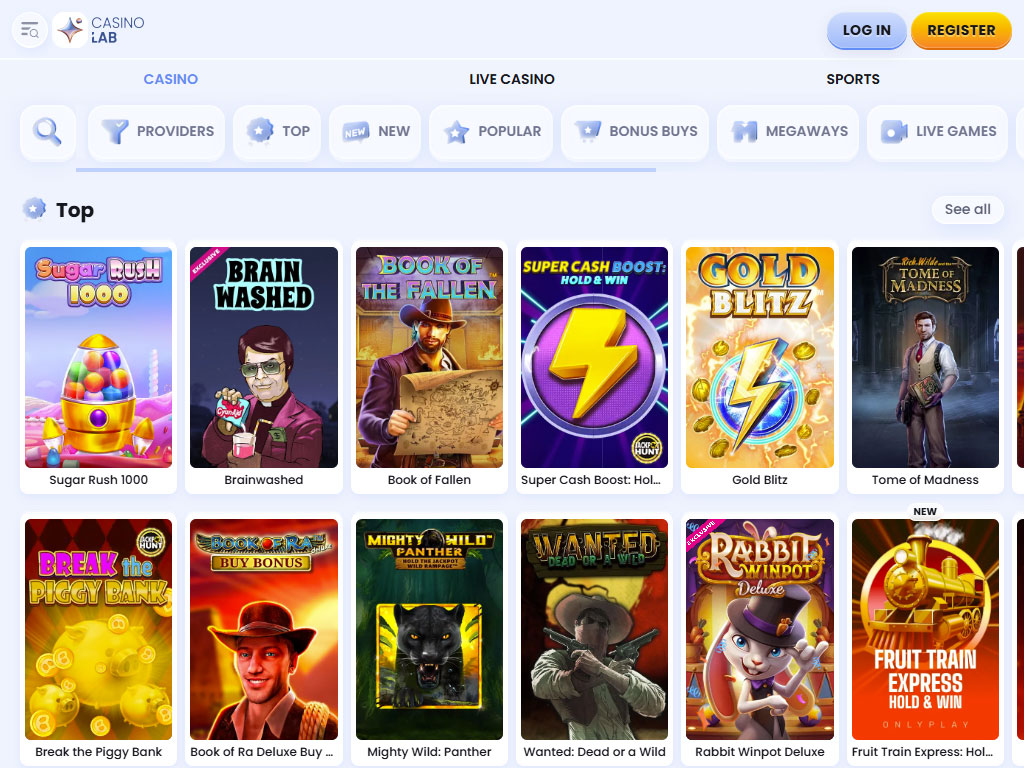Click the Bonus Buys cart icon

tap(588, 131)
